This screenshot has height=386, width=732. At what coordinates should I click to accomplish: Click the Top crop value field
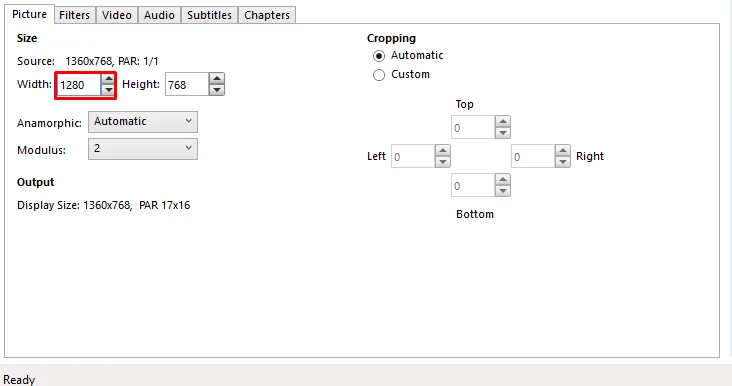point(473,127)
